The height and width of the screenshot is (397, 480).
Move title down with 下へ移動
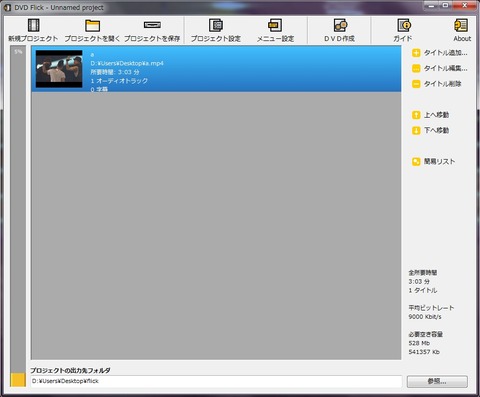coord(431,130)
